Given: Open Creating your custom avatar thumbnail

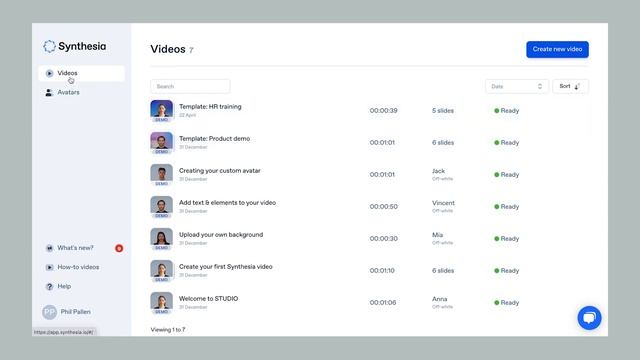Looking at the screenshot, I should [x=162, y=175].
